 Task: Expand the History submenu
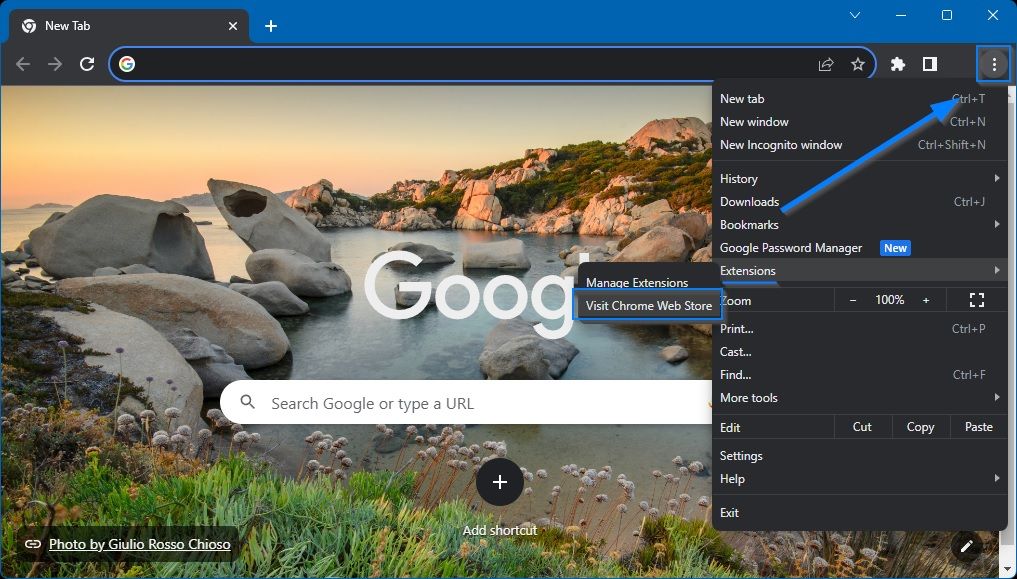coord(738,178)
